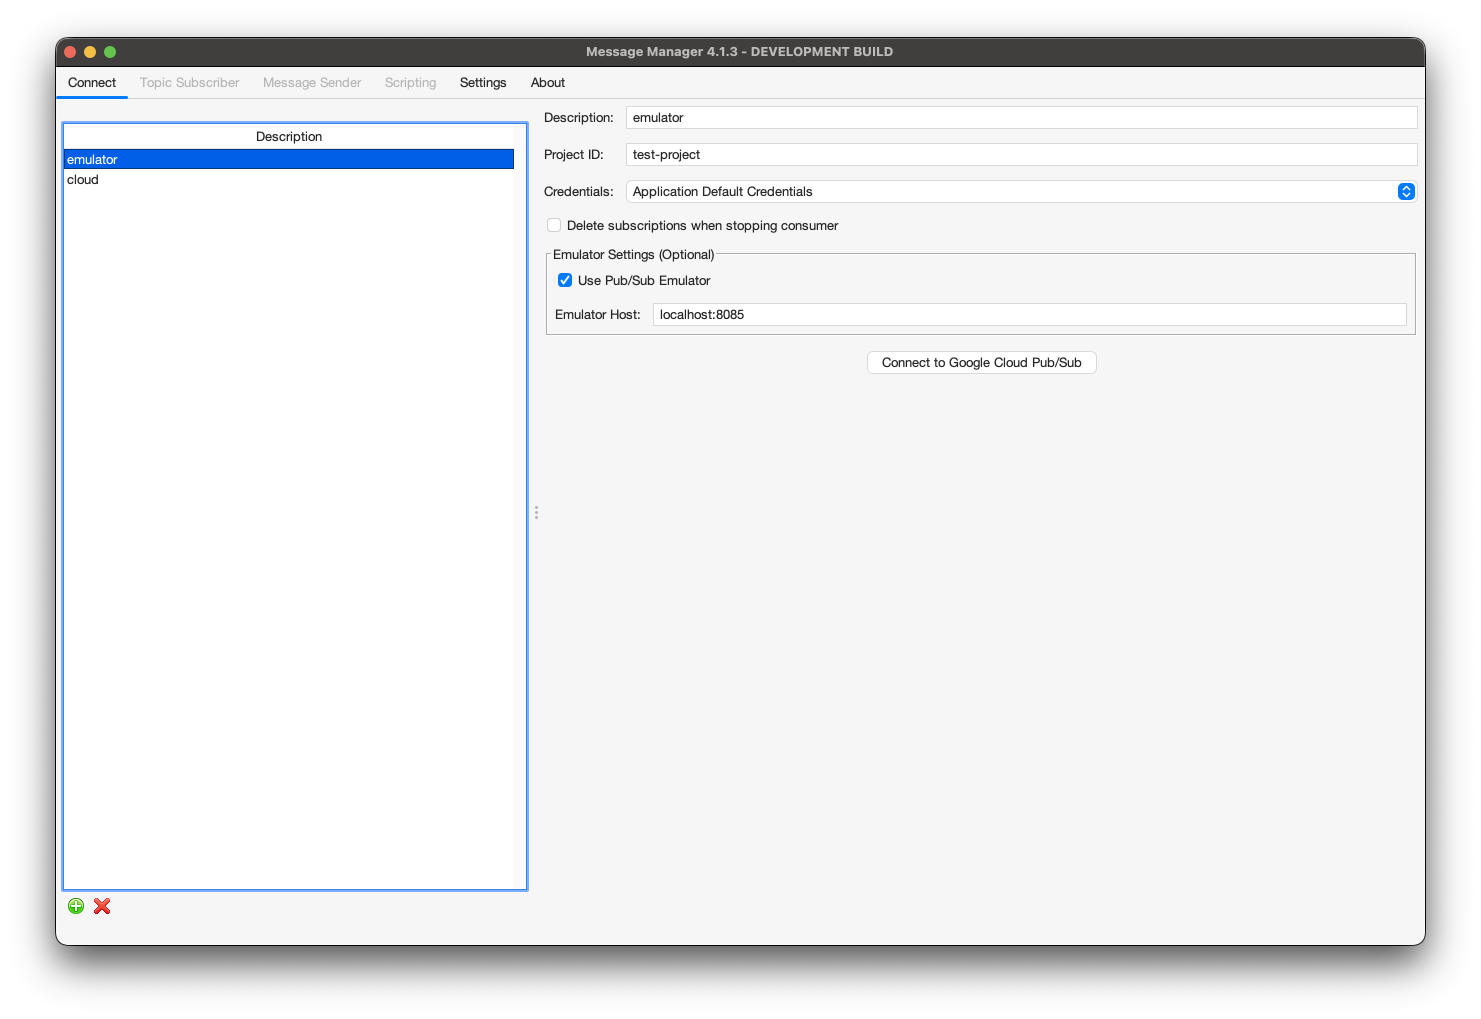Add a new connection profile
This screenshot has height=1019, width=1481.
point(76,905)
